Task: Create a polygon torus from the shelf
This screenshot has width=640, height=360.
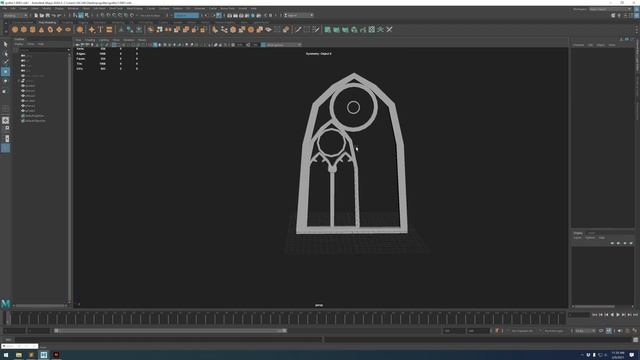Action: (x=50, y=29)
